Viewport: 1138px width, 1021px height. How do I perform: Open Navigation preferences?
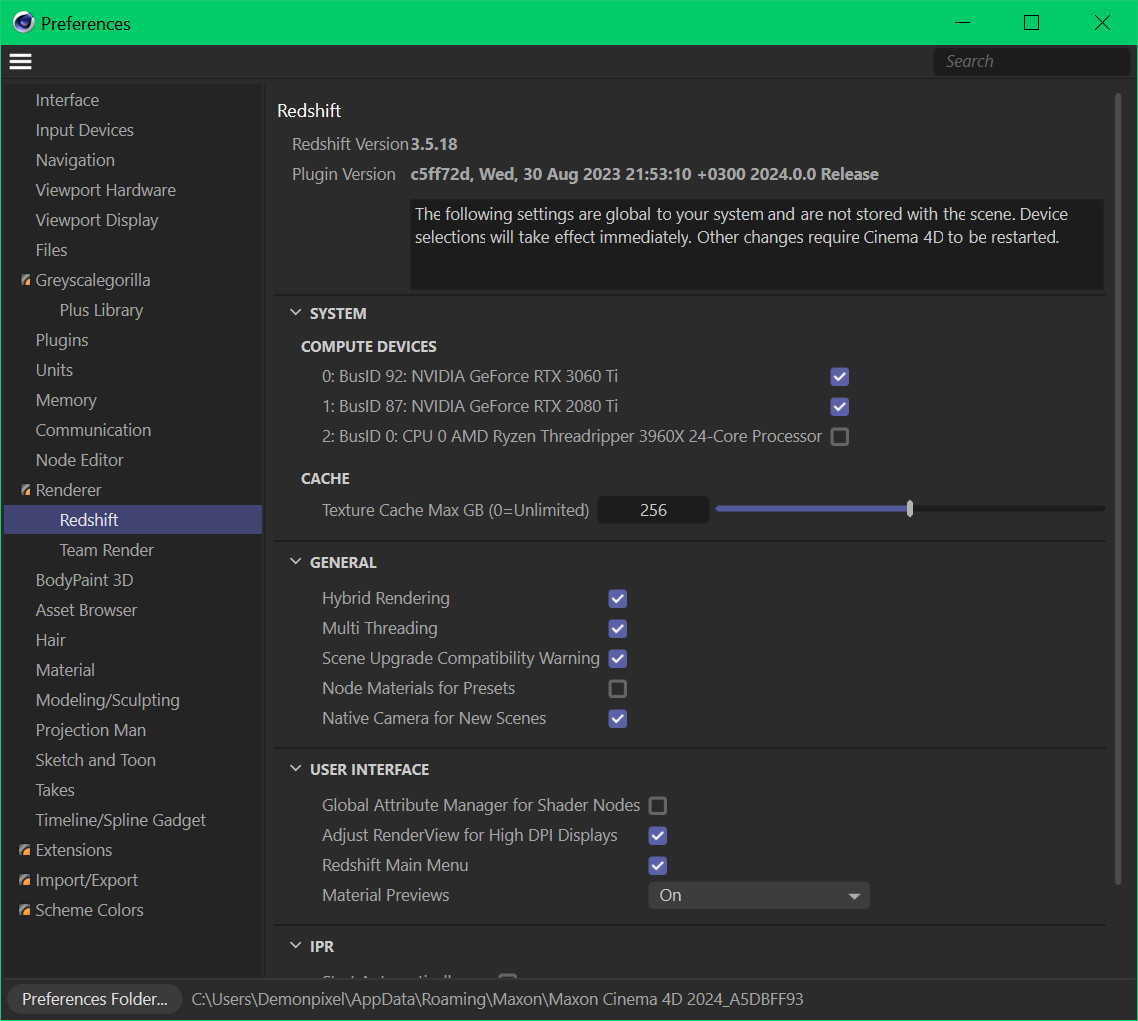(x=75, y=160)
